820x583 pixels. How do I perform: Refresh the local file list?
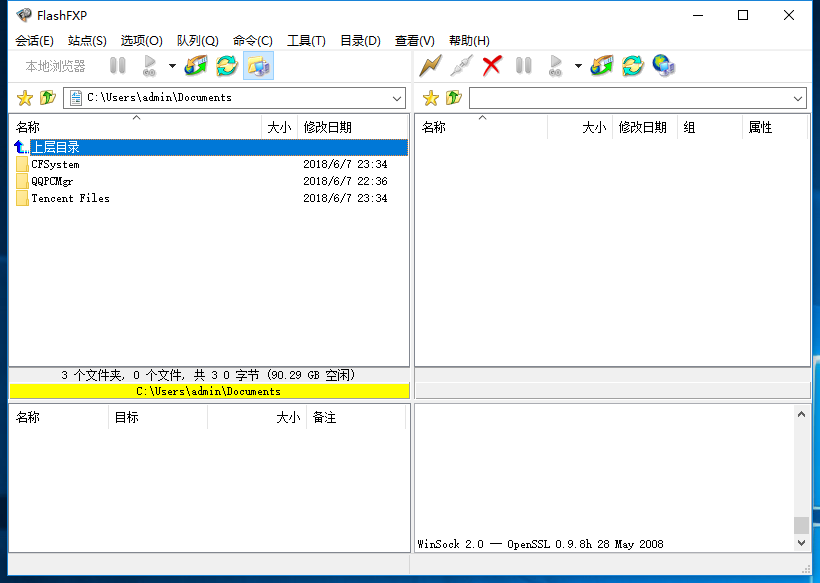227,66
